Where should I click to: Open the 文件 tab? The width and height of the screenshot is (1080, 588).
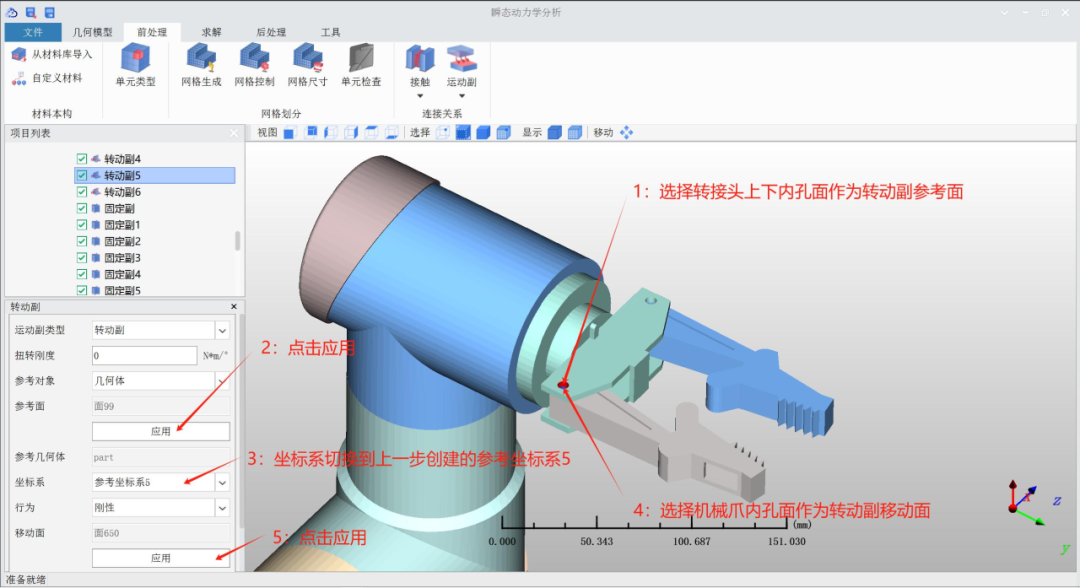[33, 32]
